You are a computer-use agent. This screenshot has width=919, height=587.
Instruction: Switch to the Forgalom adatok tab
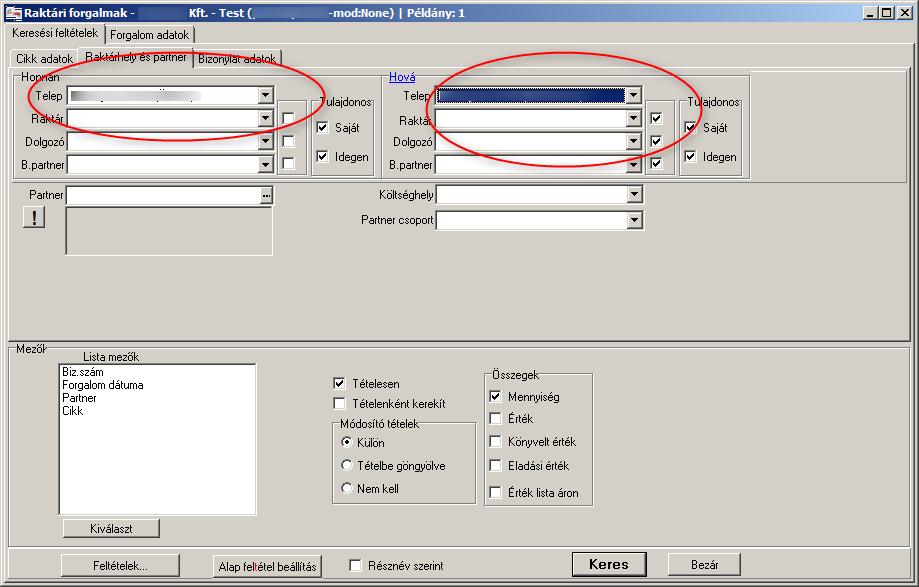tap(149, 35)
